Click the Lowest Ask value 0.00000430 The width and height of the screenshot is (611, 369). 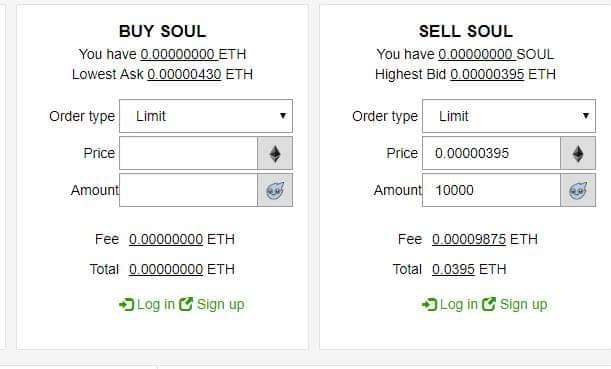pyautogui.click(x=184, y=74)
